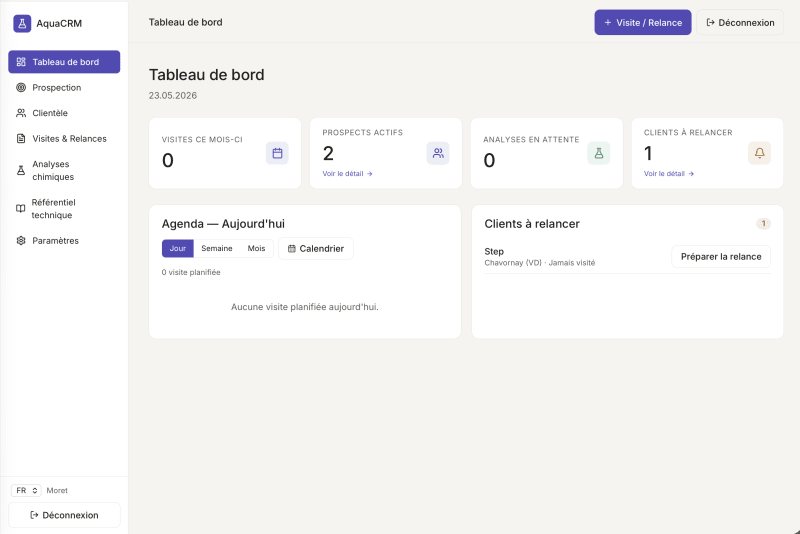Click the Paramètres gear icon
The height and width of the screenshot is (534, 800).
point(21,241)
